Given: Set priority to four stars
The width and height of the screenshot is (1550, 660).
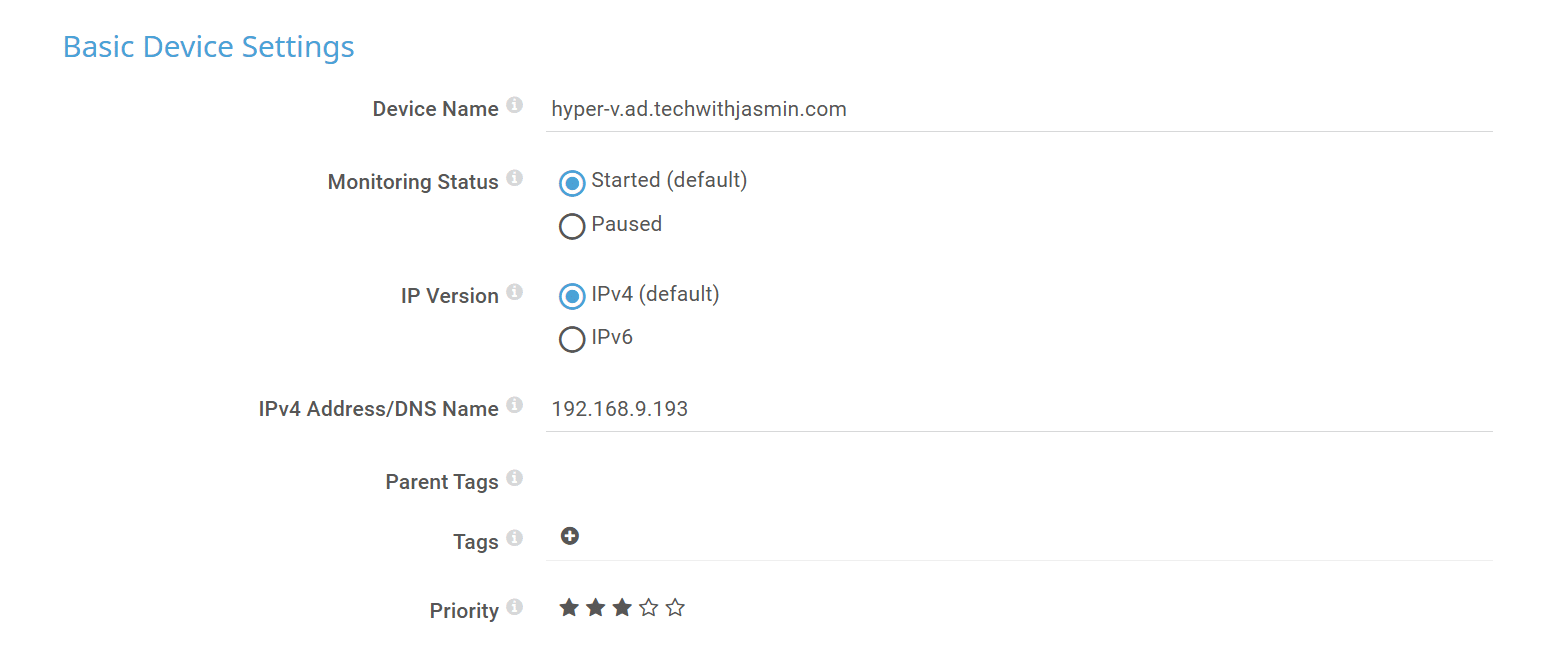Looking at the screenshot, I should (649, 607).
